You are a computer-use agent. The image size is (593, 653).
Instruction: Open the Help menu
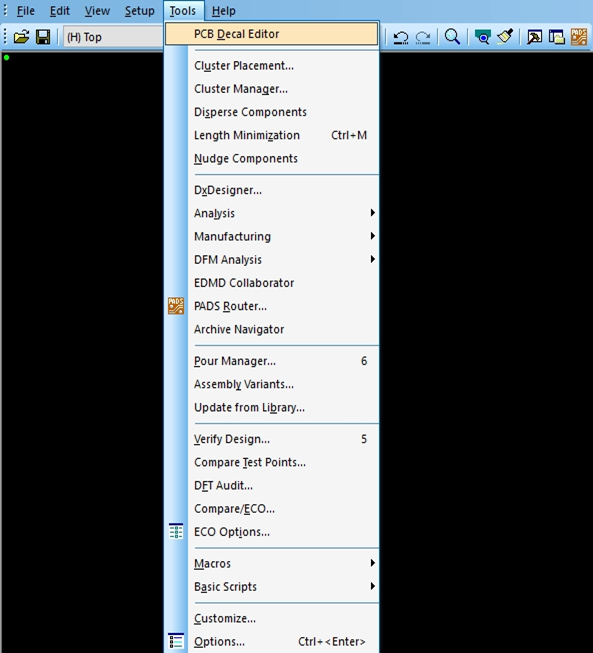click(224, 10)
